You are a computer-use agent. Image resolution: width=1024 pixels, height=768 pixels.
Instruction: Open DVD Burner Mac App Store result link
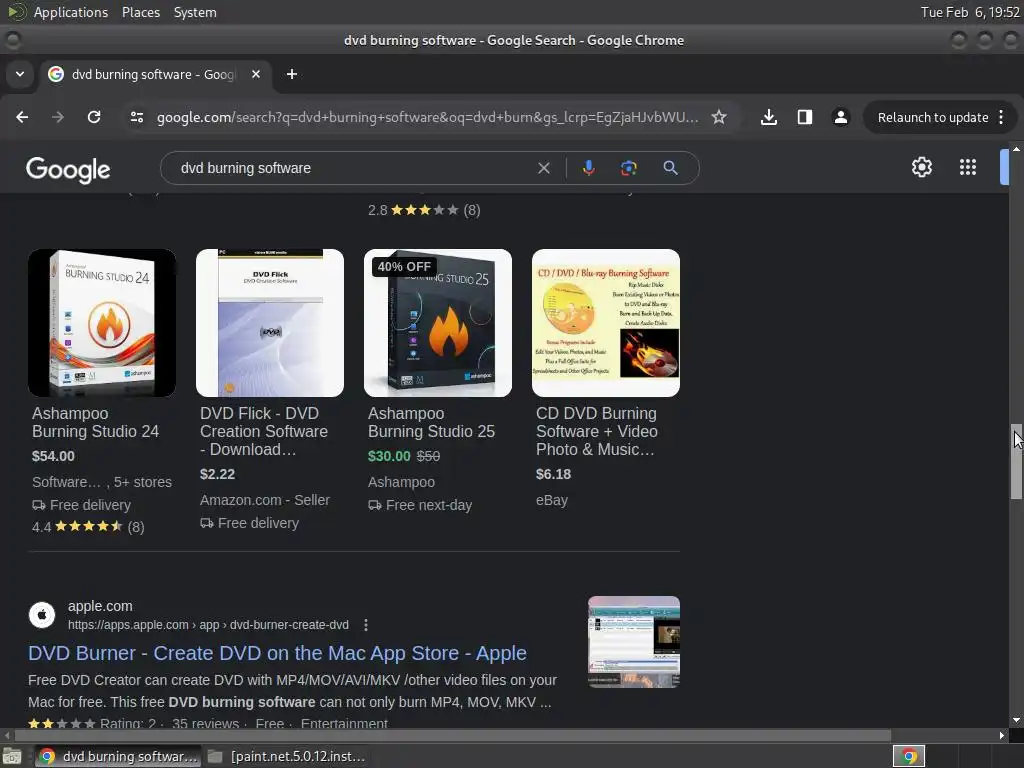[x=278, y=653]
